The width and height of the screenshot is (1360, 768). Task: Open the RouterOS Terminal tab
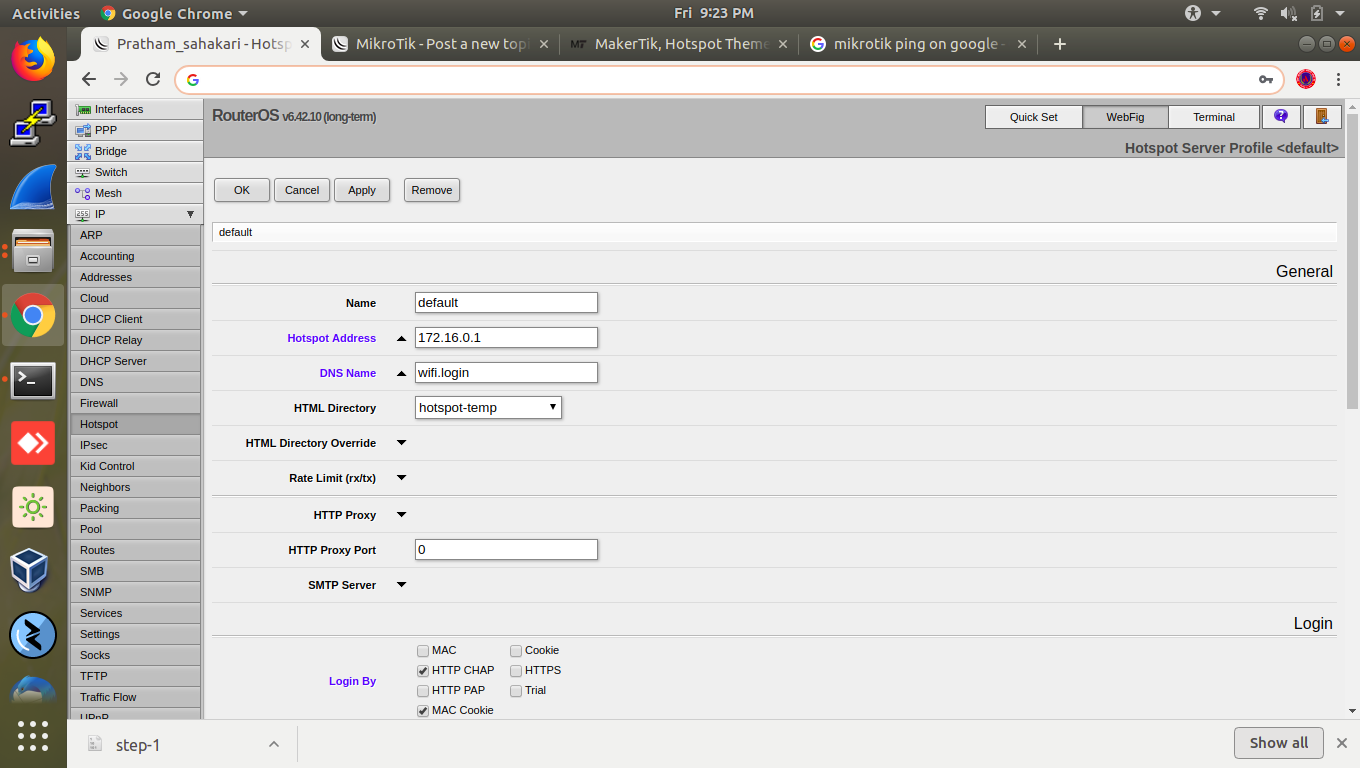point(1214,117)
